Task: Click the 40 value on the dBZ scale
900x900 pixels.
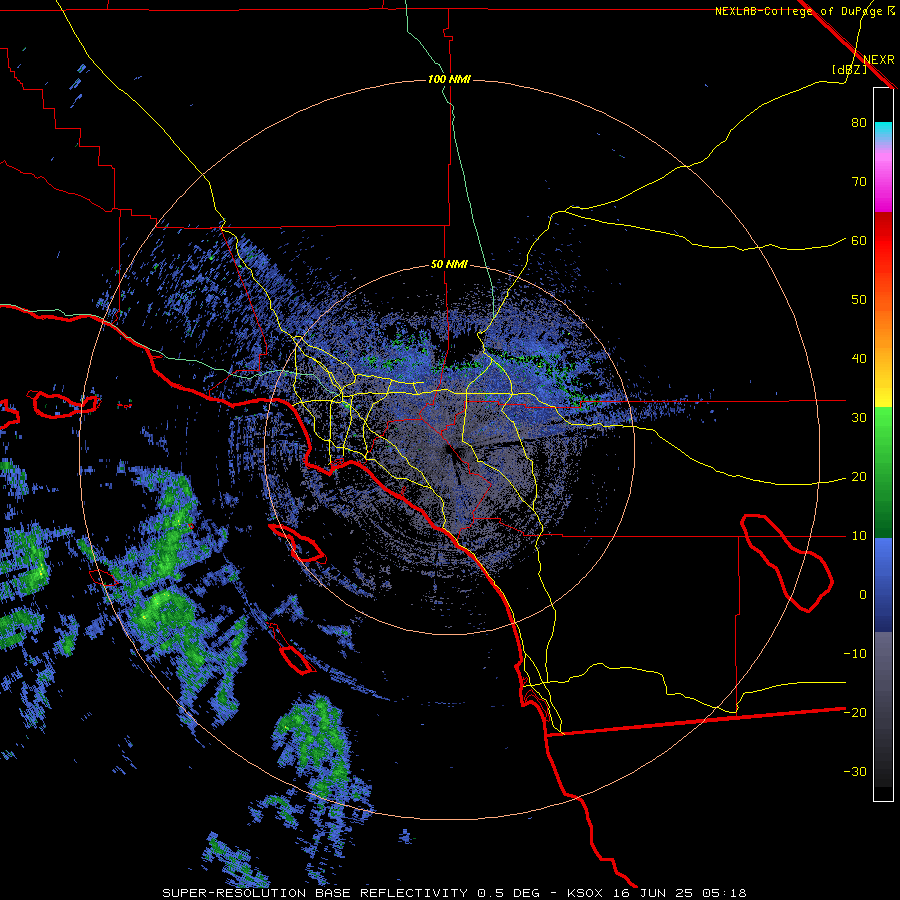Action: [x=859, y=359]
